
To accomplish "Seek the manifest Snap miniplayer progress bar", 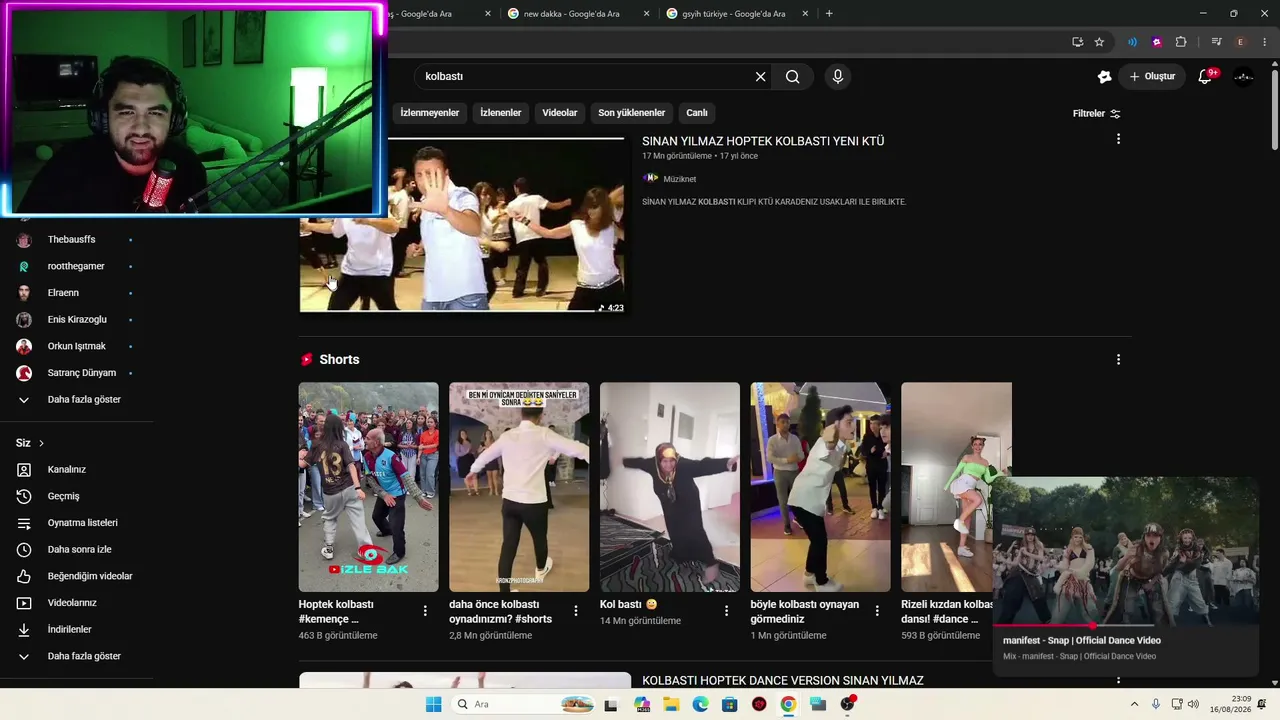I will click(1125, 626).
